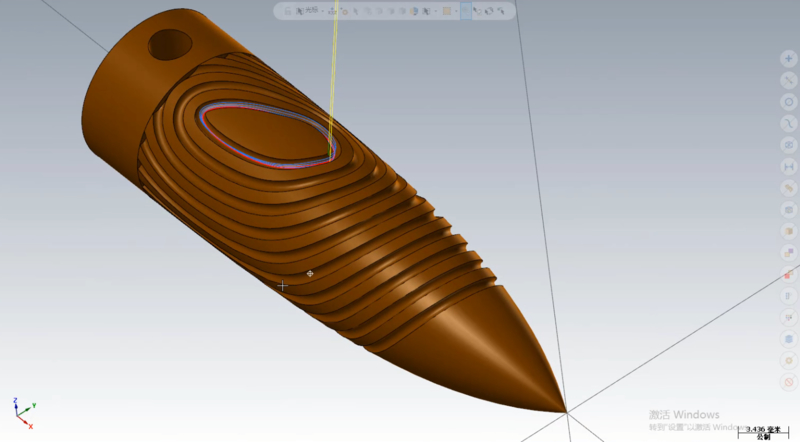Toggle the solid body filter icon
Screen dimensions: 800x442
pyautogui.click(x=789, y=210)
